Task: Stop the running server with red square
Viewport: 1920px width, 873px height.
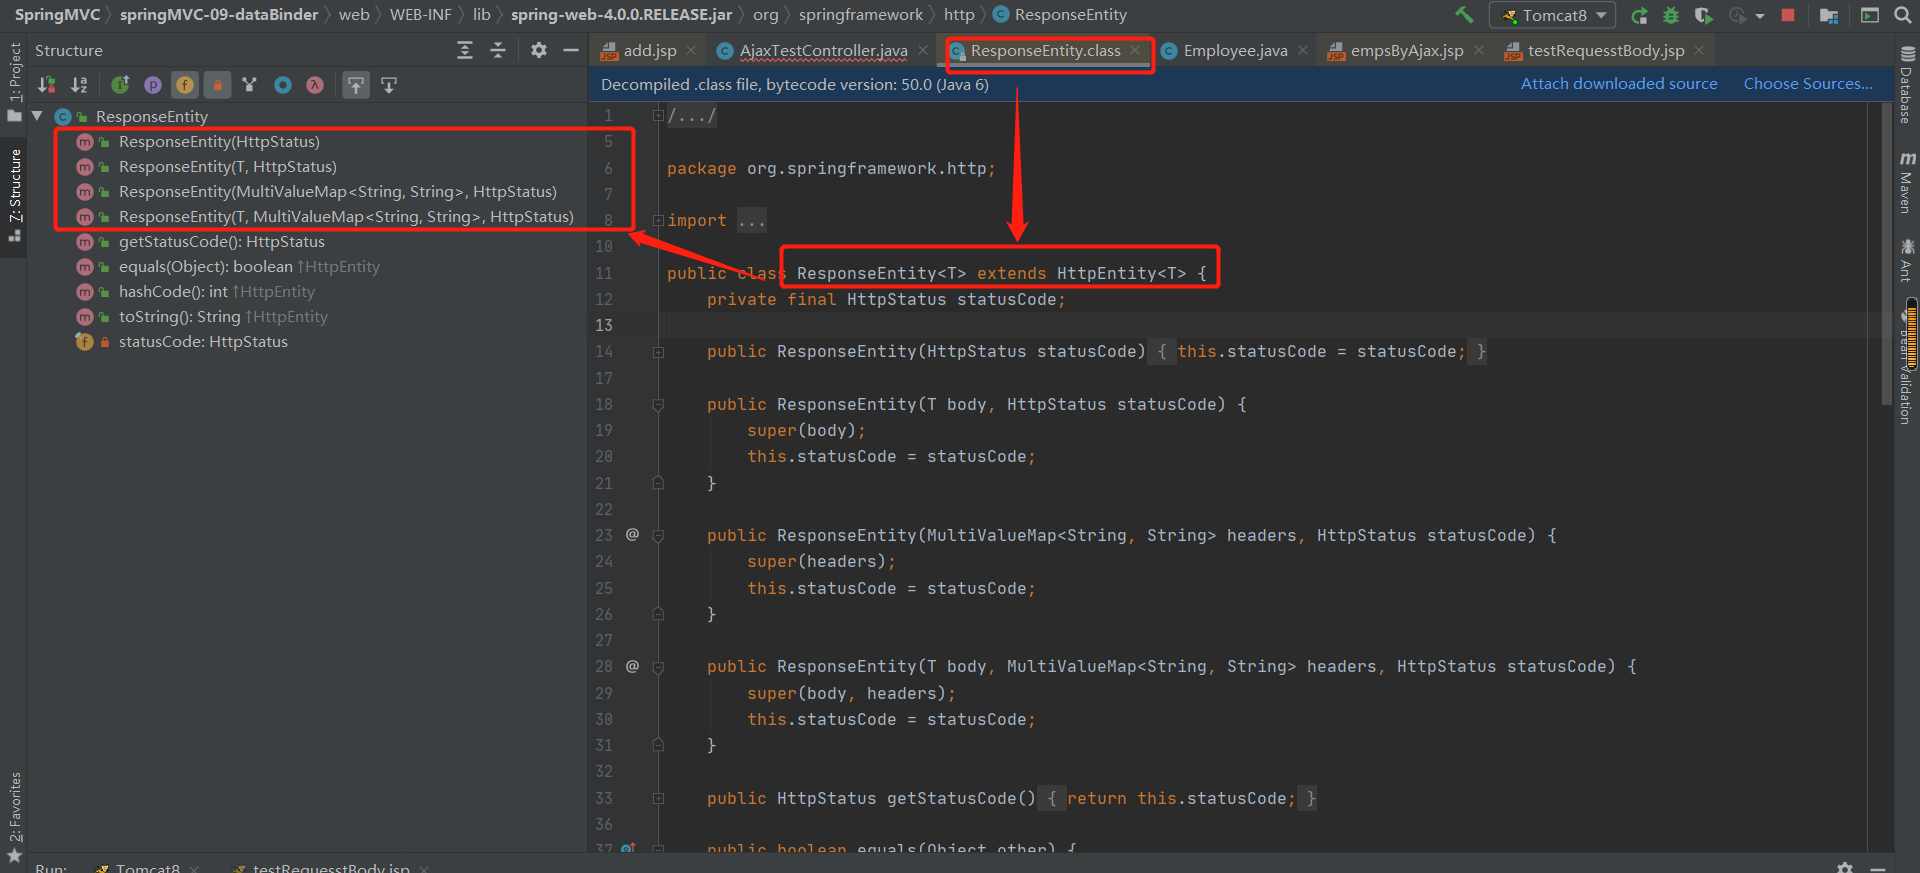Action: [1788, 15]
